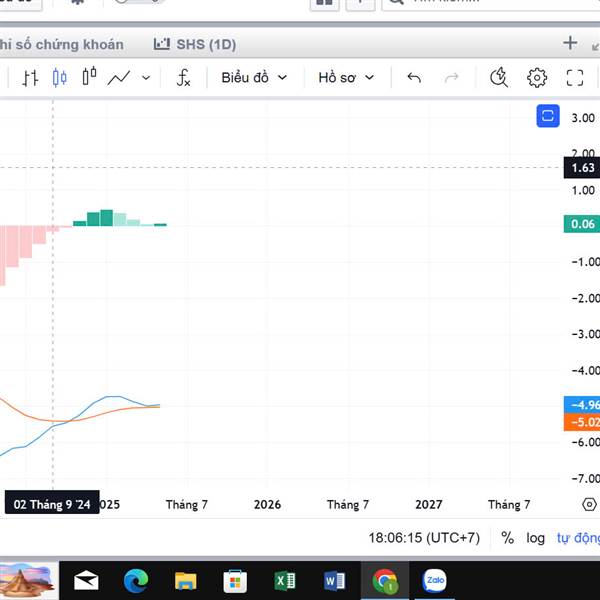Click the -4.96 MACD value label
Screen dimensions: 600x600
pos(582,405)
